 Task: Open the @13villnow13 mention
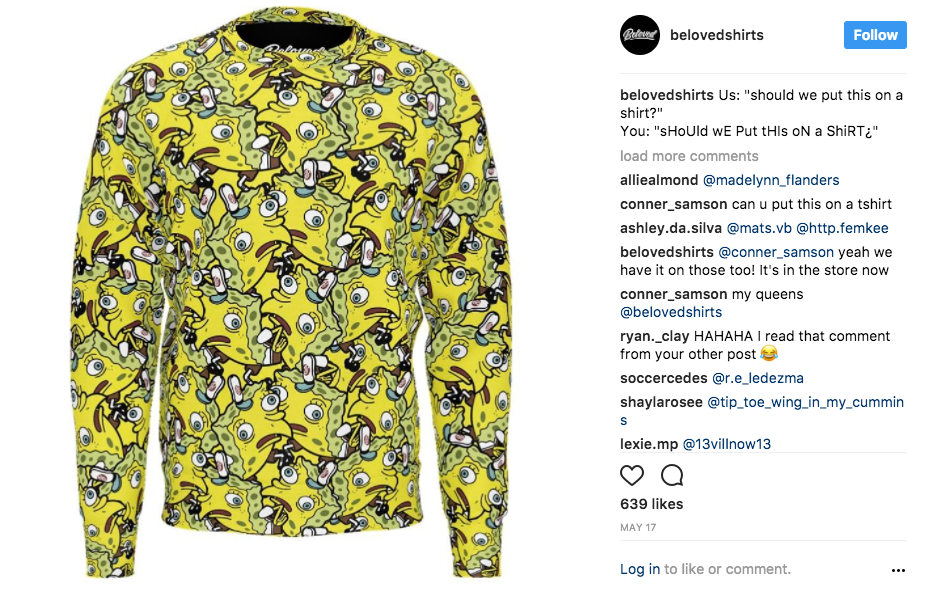pos(727,444)
